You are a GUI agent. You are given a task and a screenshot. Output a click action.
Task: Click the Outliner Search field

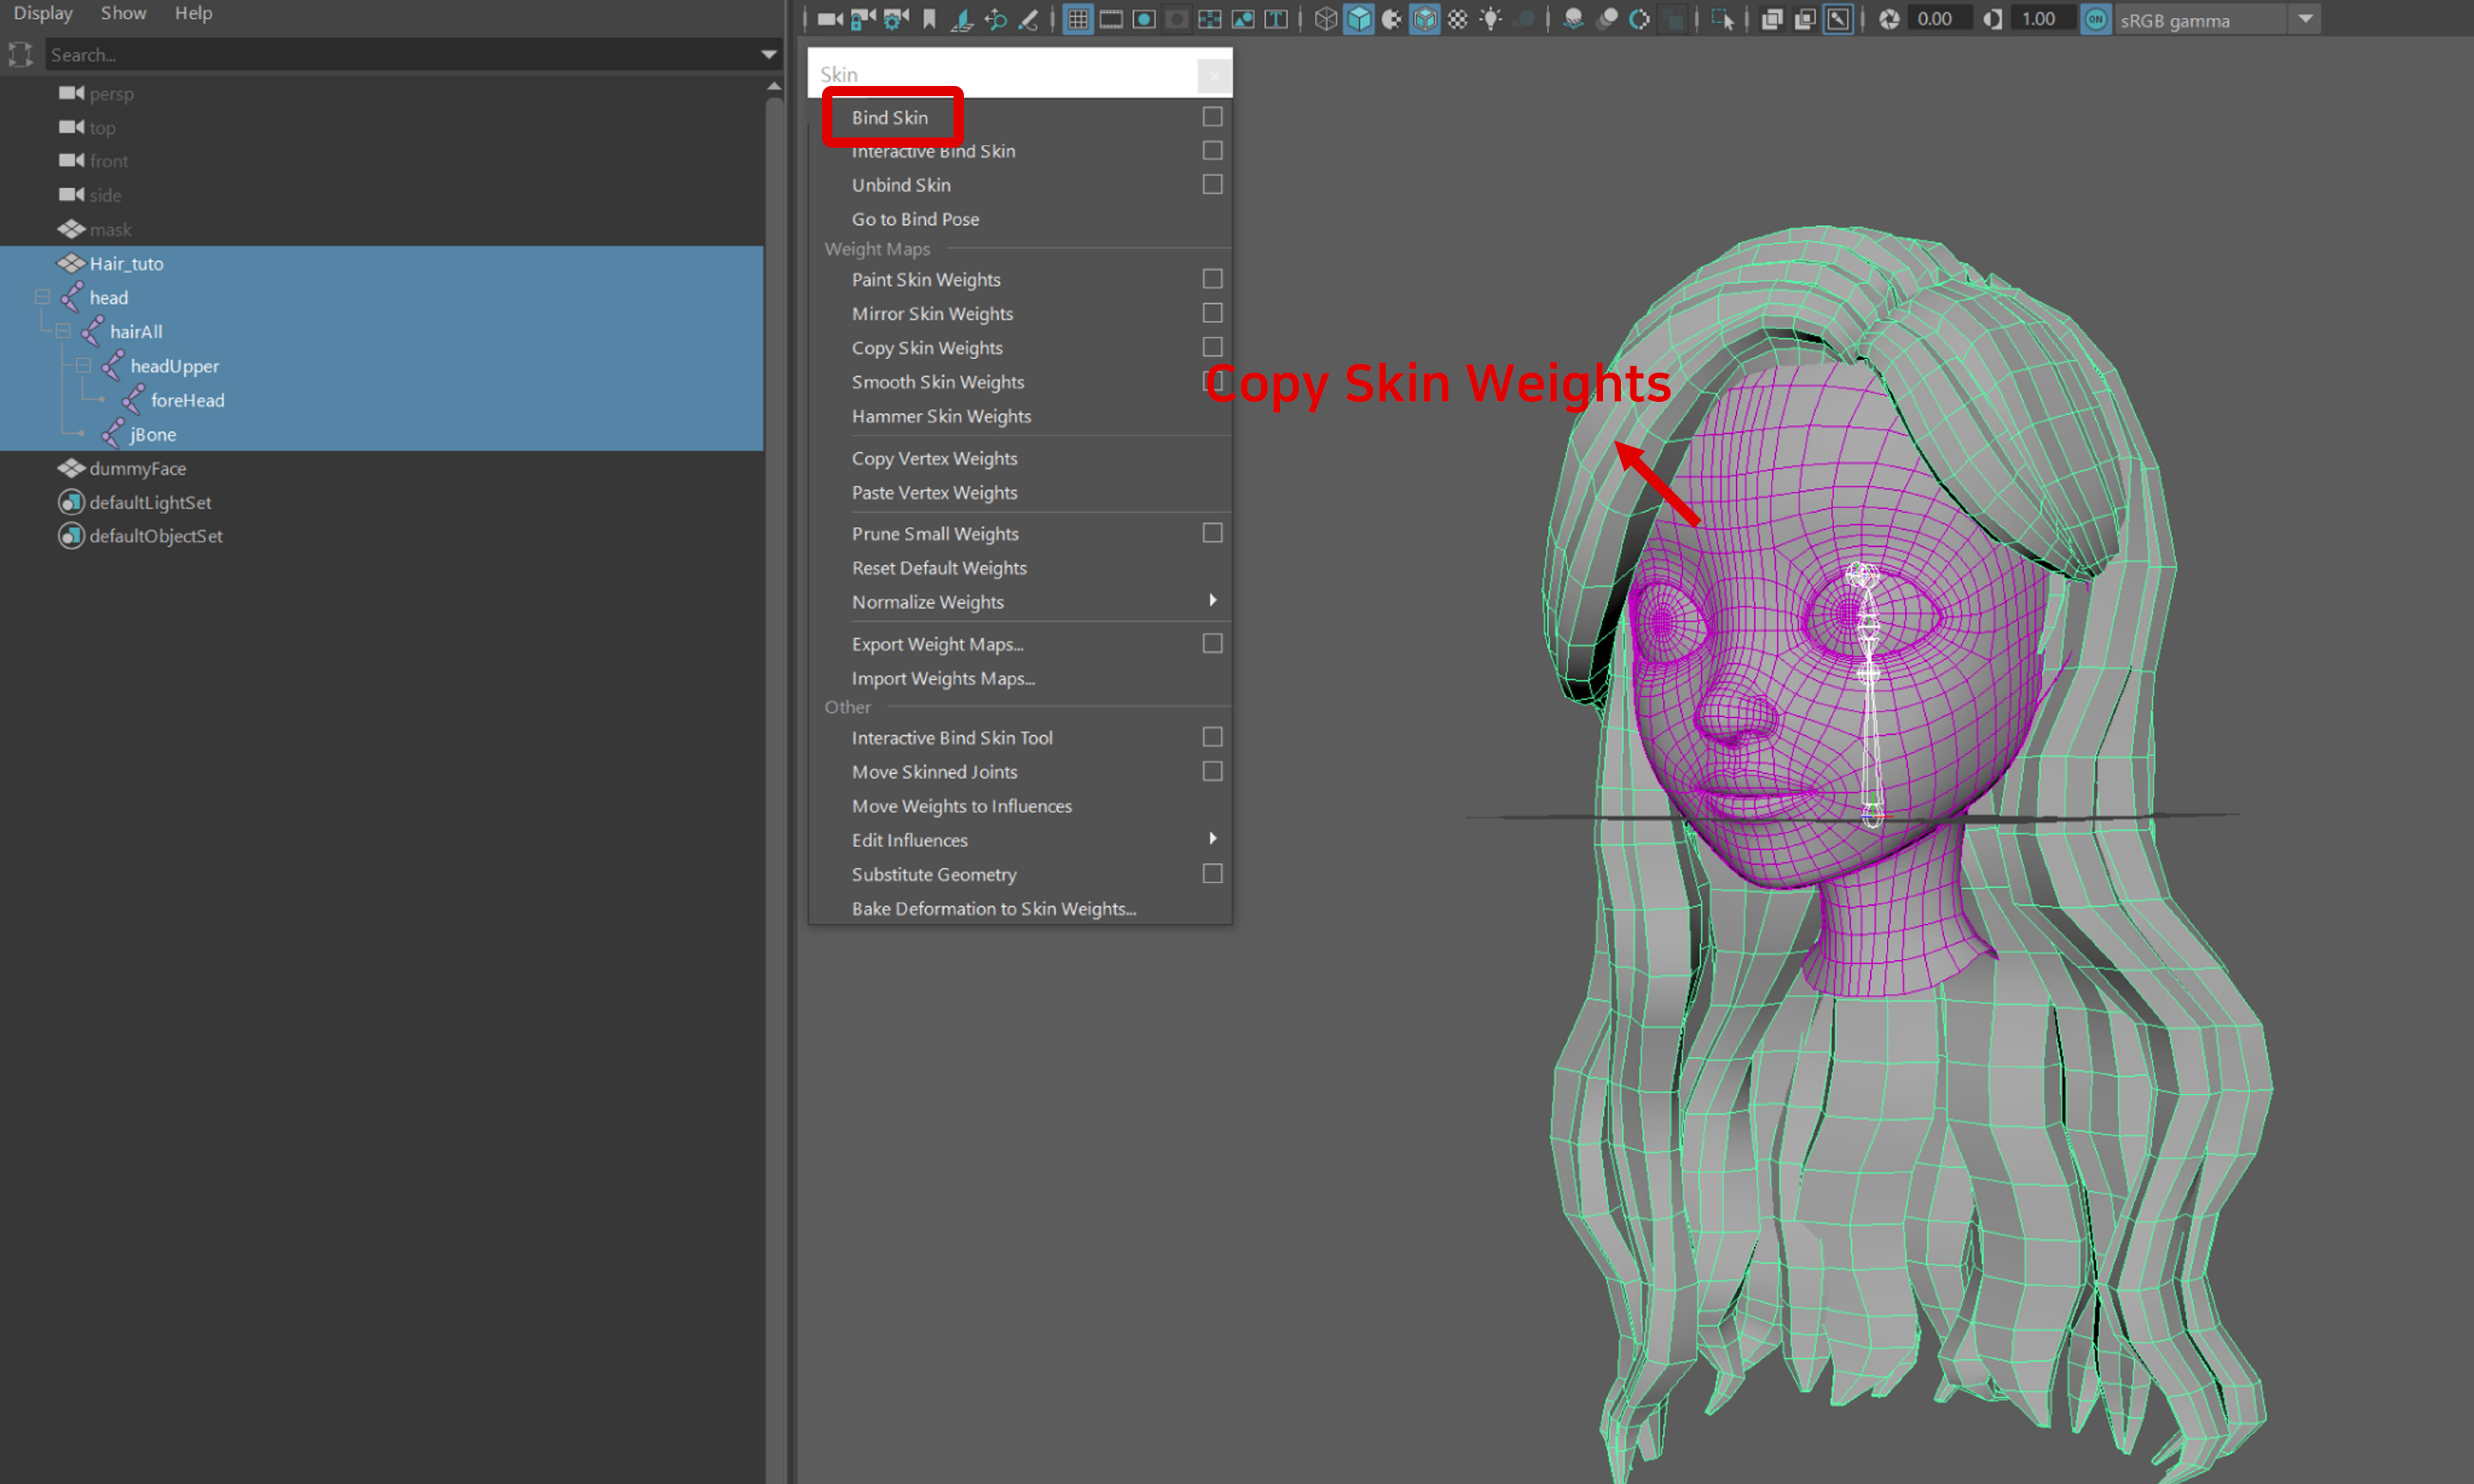point(400,55)
